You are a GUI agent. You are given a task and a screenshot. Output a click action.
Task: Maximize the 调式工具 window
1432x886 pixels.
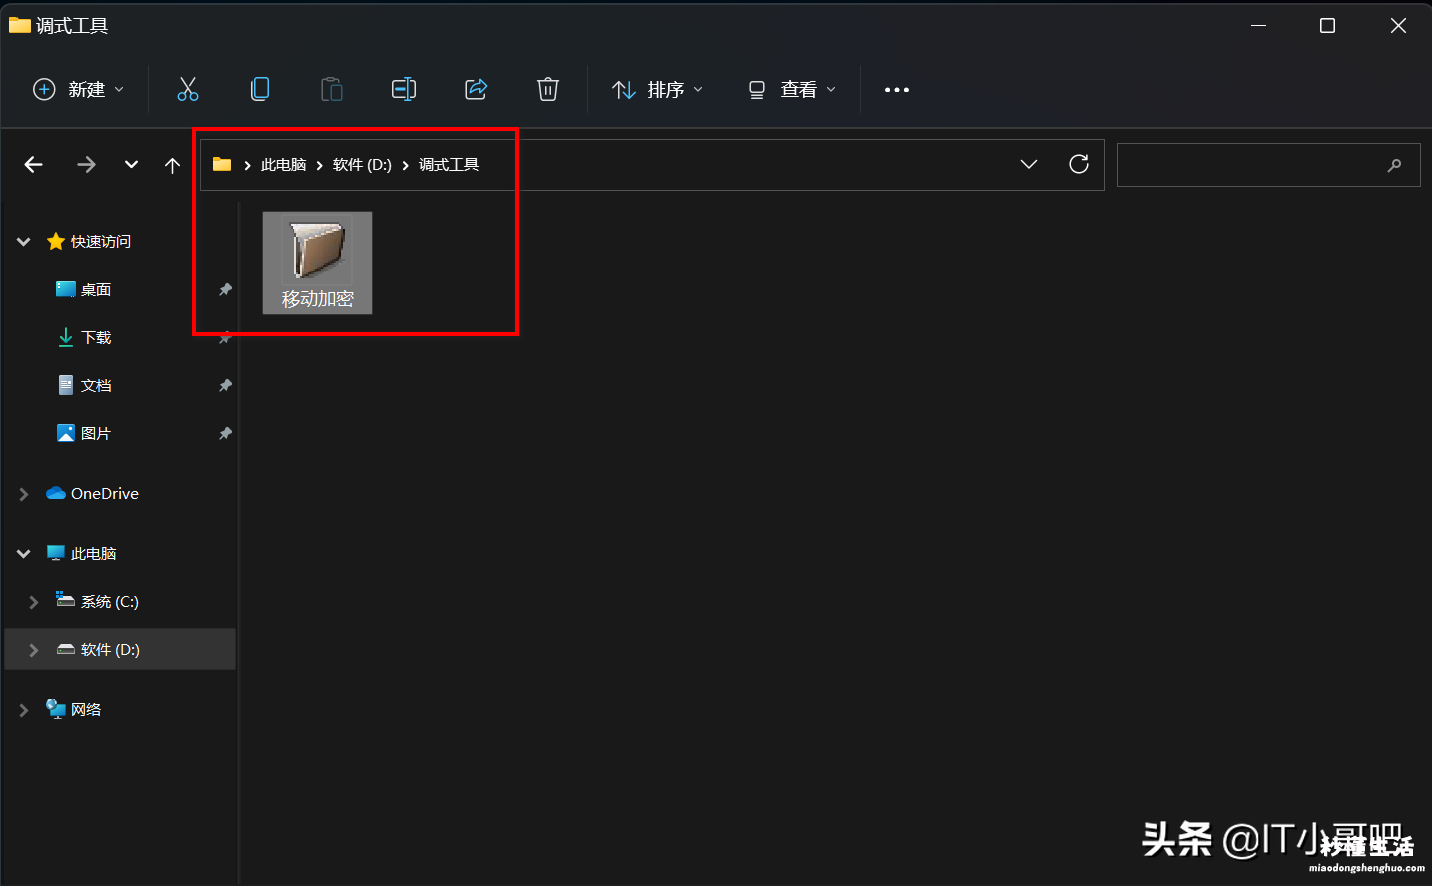pos(1327,26)
